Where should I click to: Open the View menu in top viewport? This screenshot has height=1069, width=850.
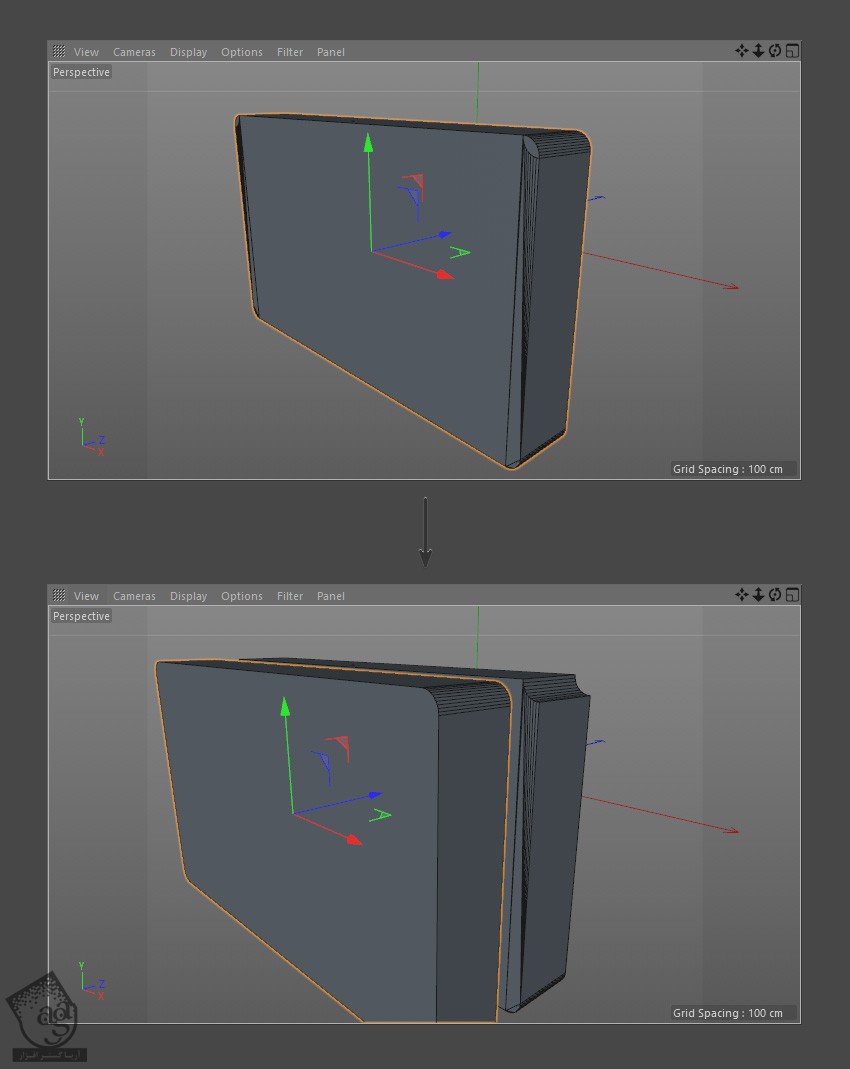86,52
